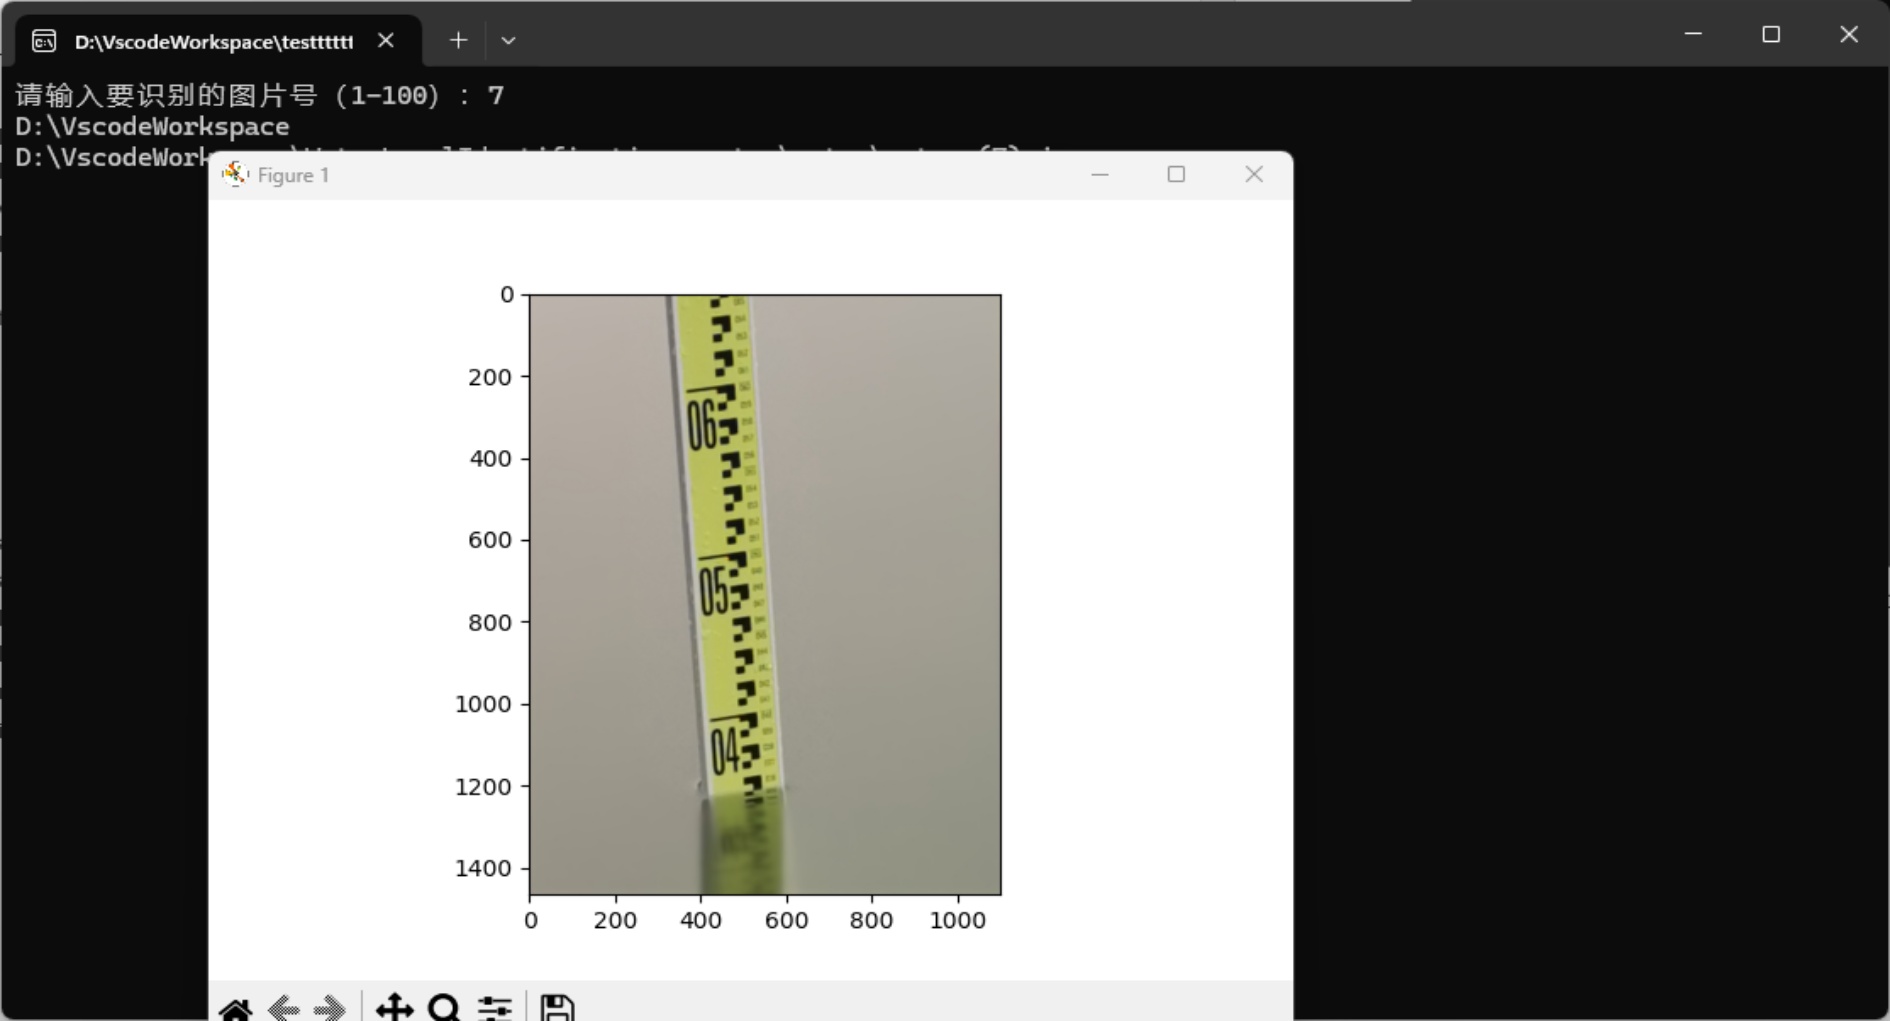Maximize the Figure 1 window
The image size is (1890, 1021).
1176,174
